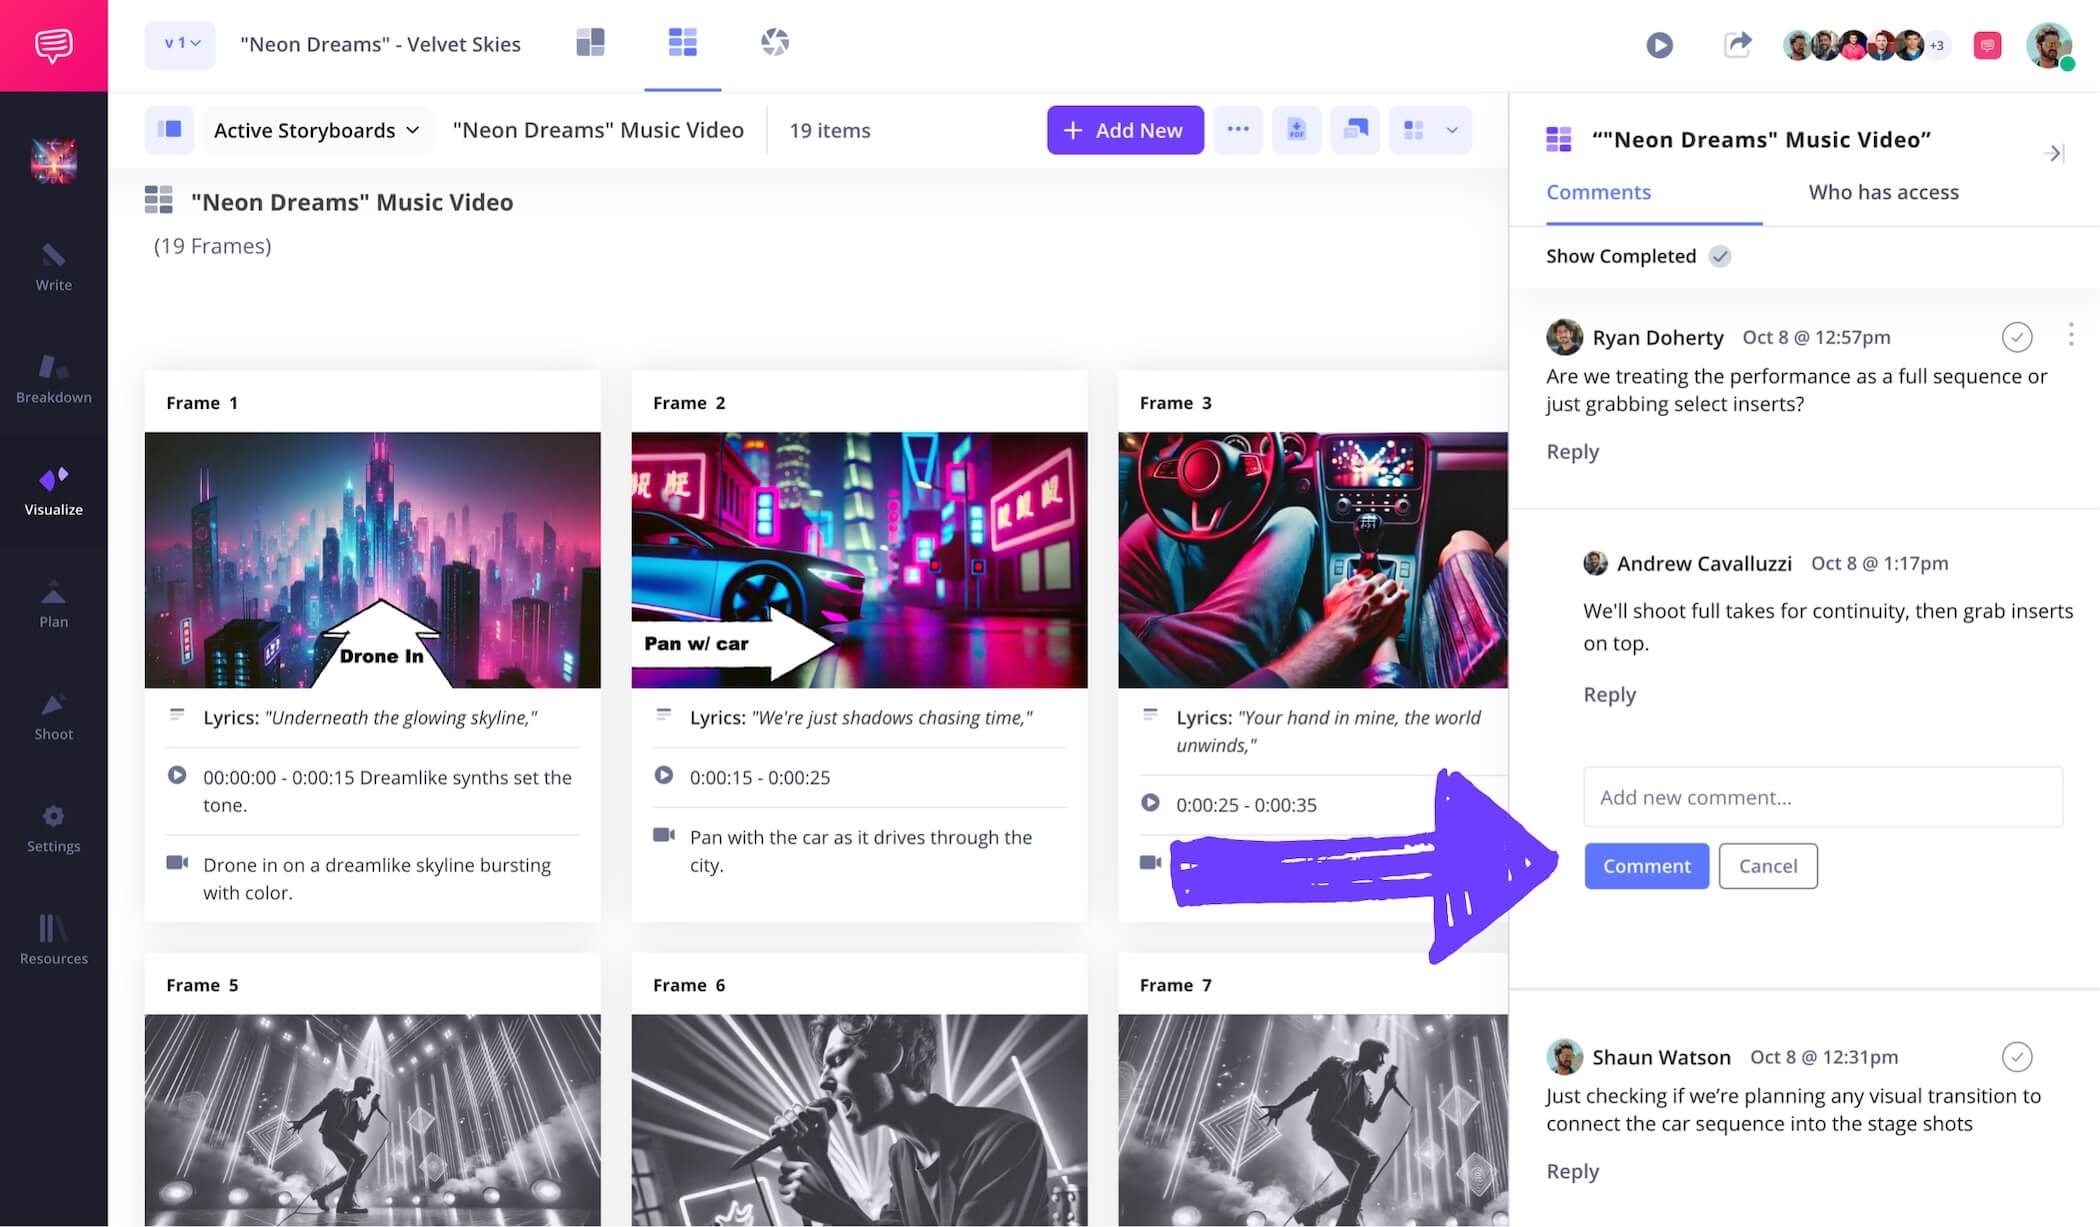Download the storyboard as PDF
2100x1227 pixels.
click(x=1297, y=130)
